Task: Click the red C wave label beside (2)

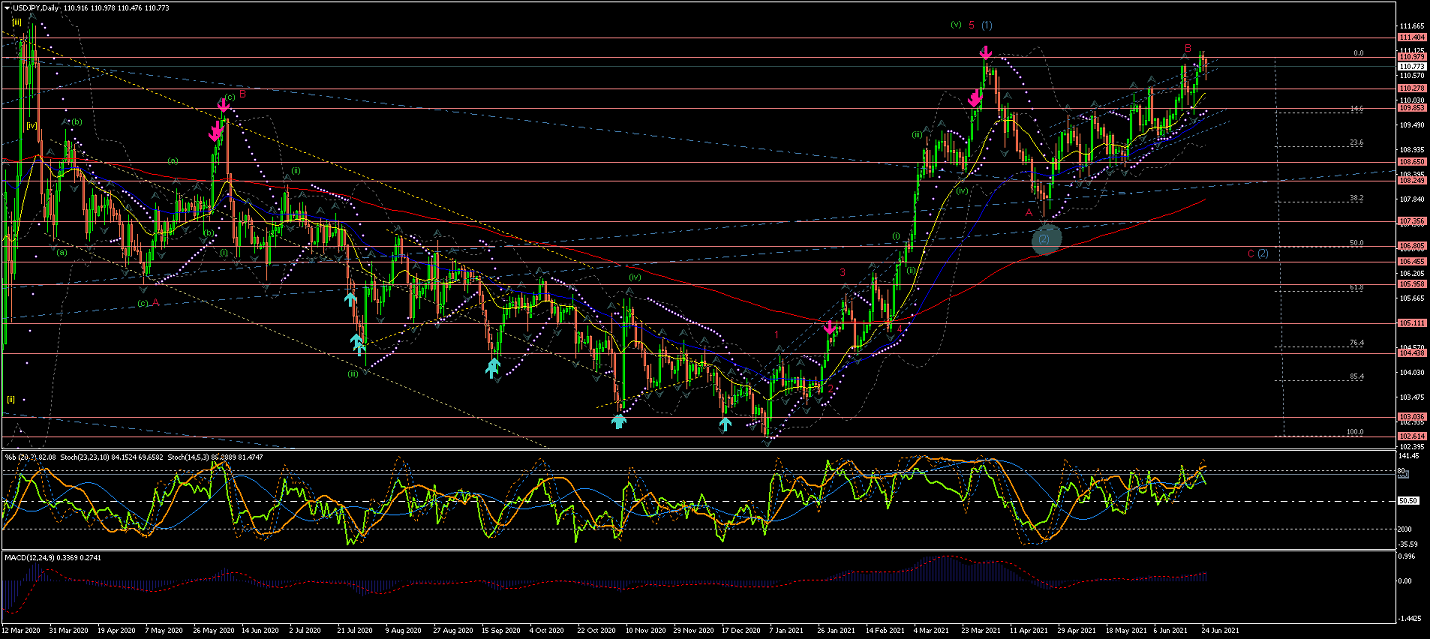Action: [x=1250, y=253]
